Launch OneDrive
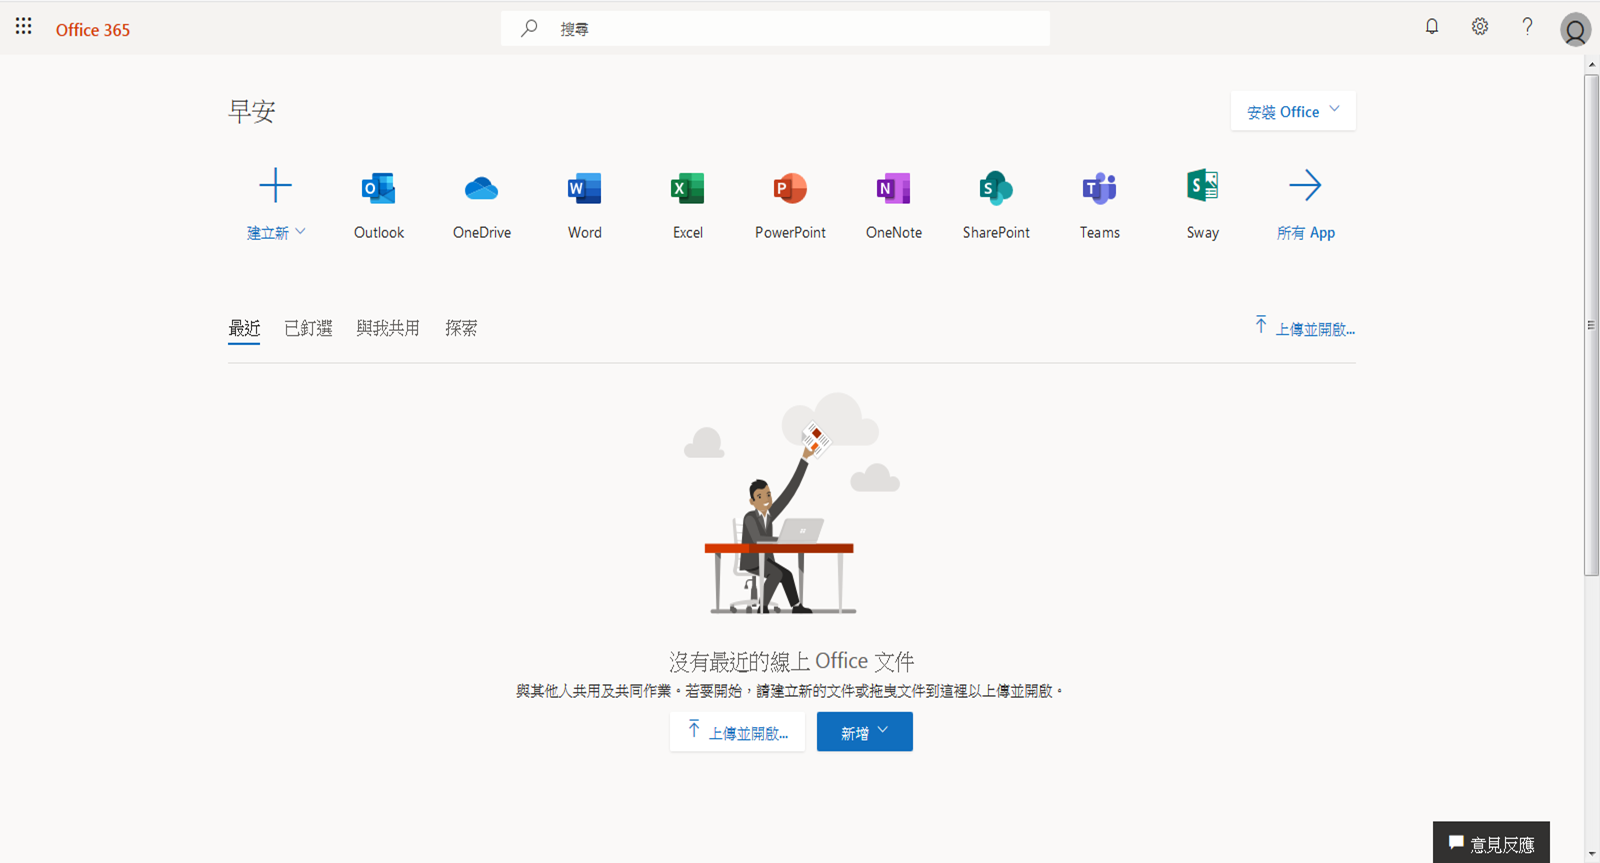This screenshot has height=863, width=1600. 482,205
